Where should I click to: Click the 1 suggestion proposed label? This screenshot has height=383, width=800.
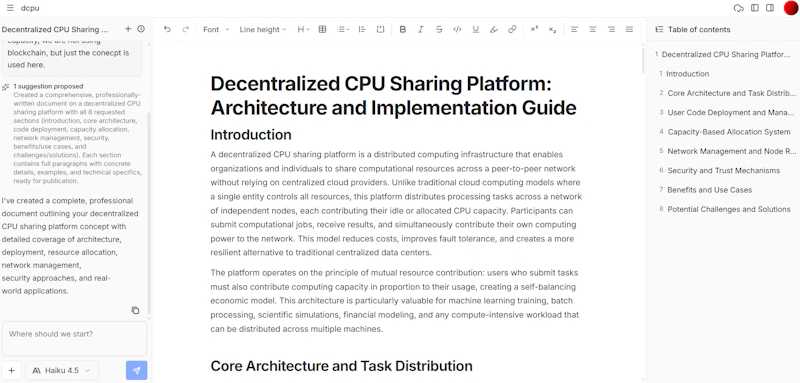click(48, 87)
